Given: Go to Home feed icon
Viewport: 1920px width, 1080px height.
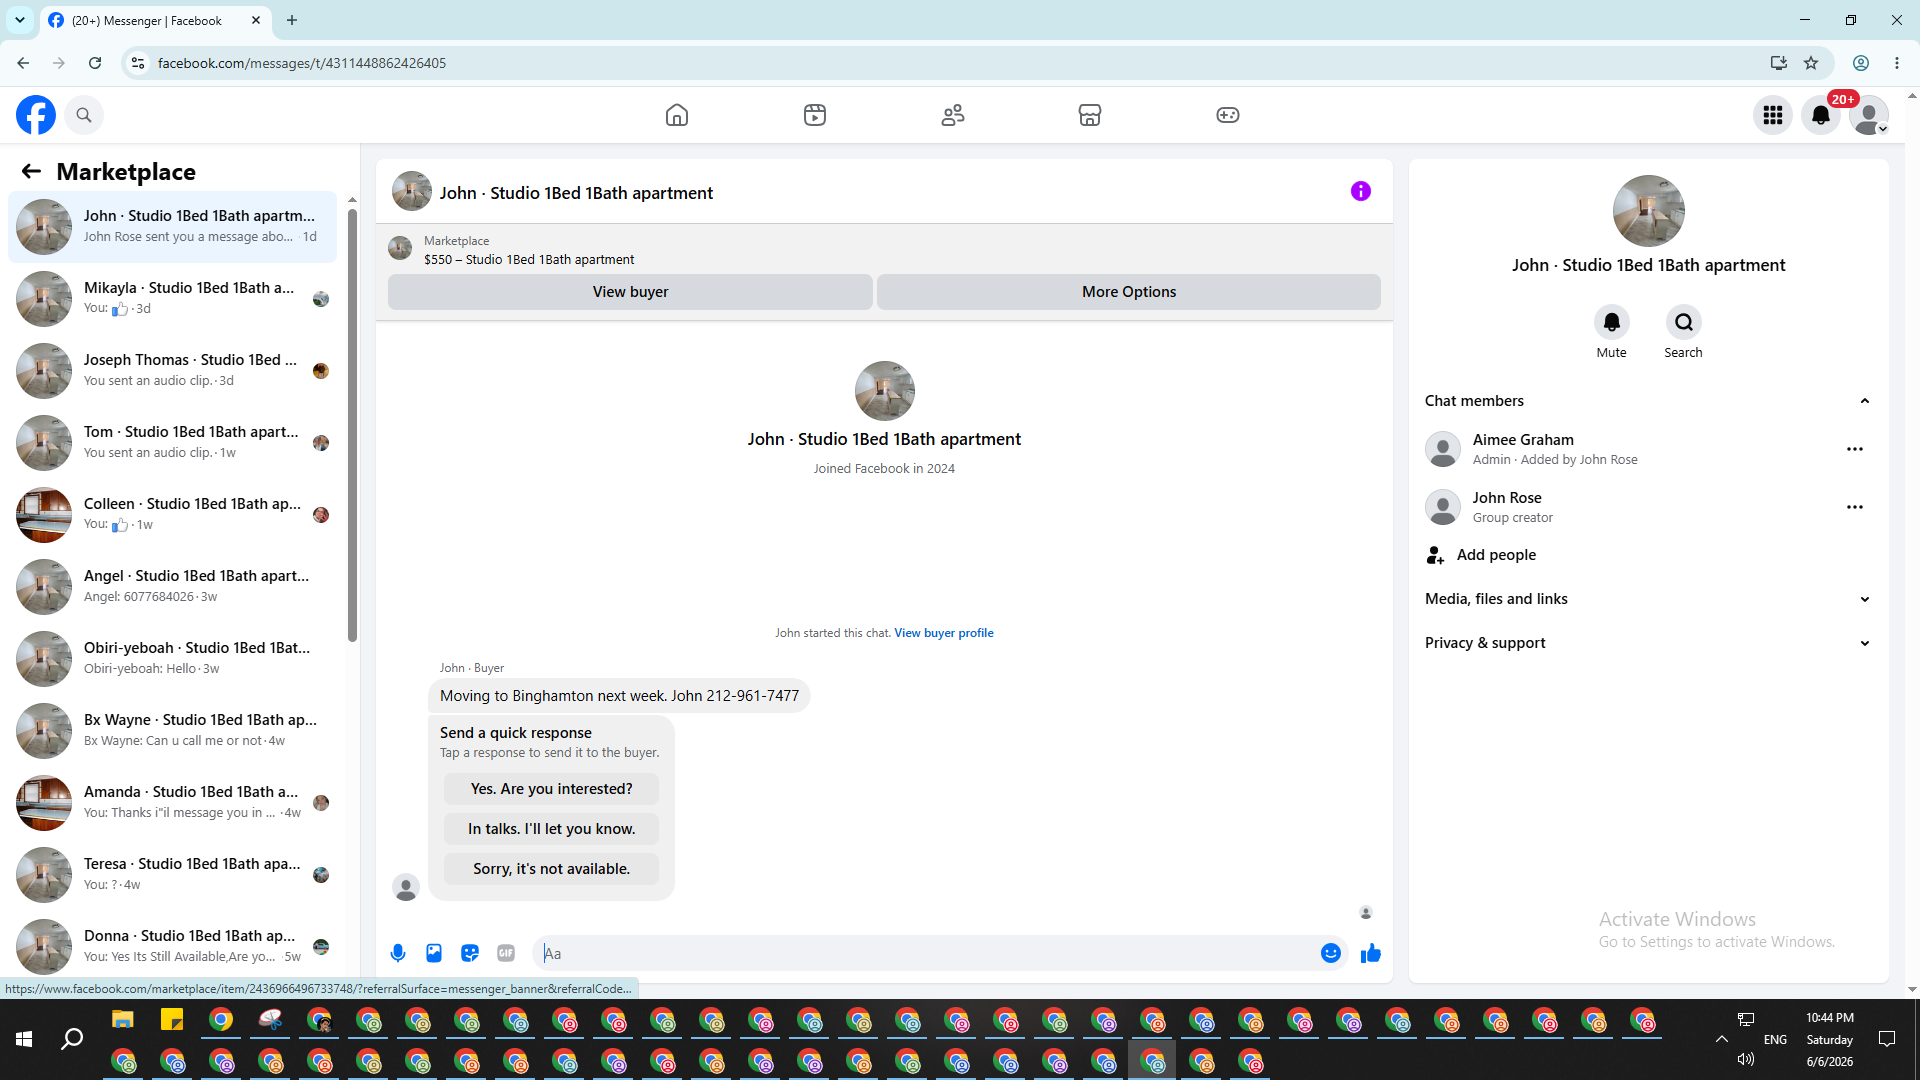Looking at the screenshot, I should pyautogui.click(x=677, y=115).
